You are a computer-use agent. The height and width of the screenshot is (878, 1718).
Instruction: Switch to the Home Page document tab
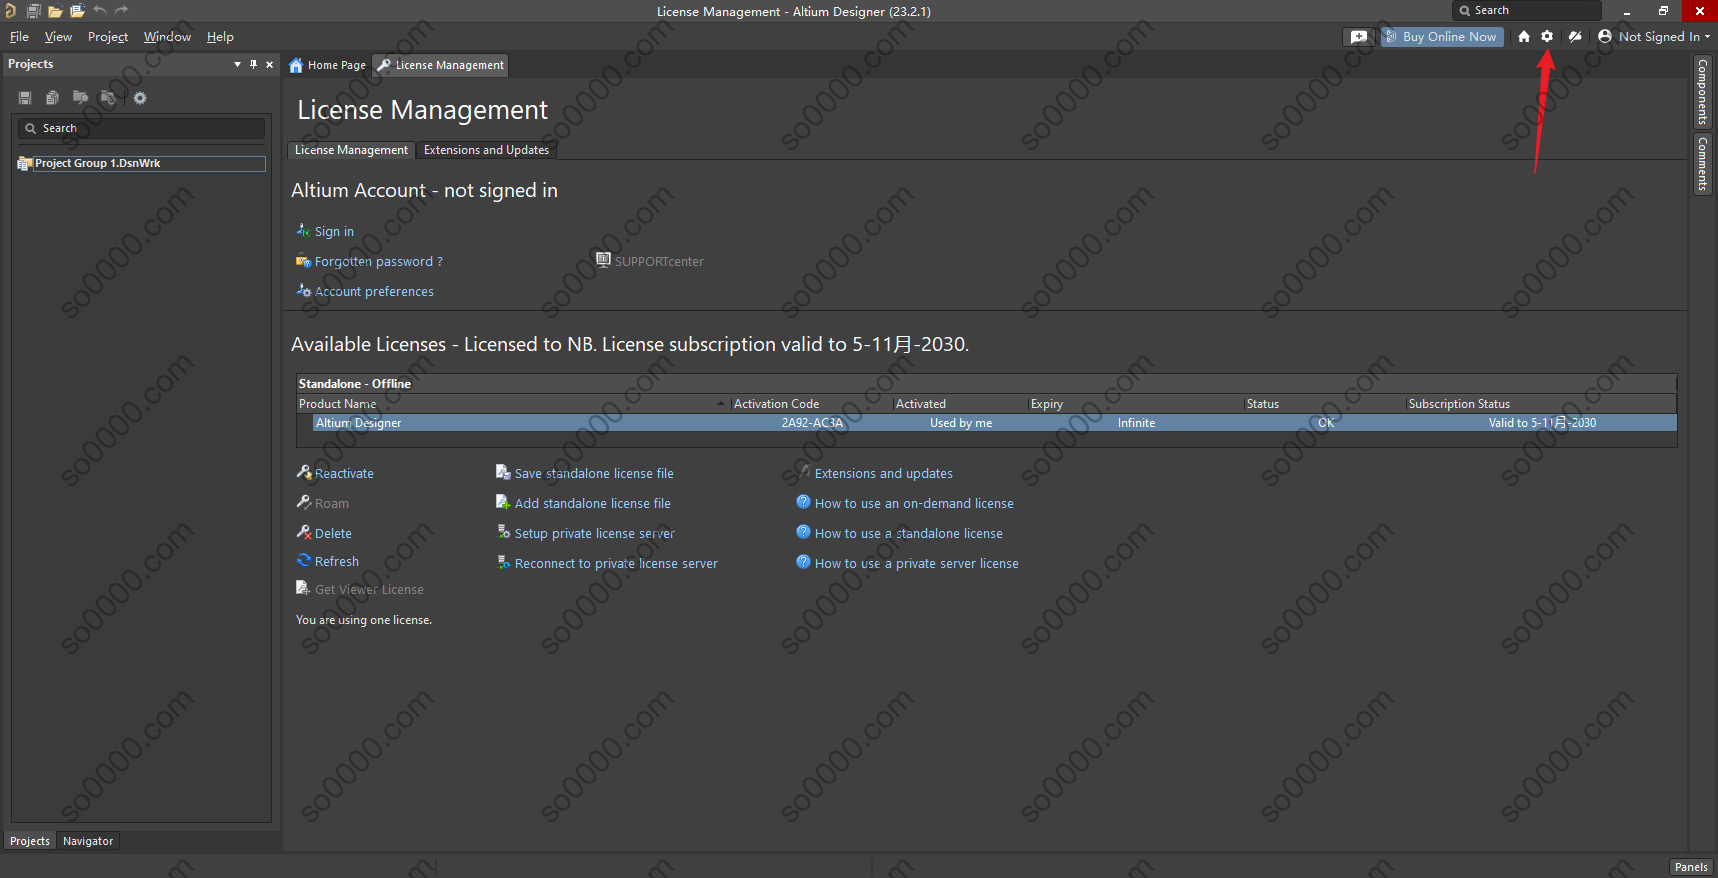327,65
